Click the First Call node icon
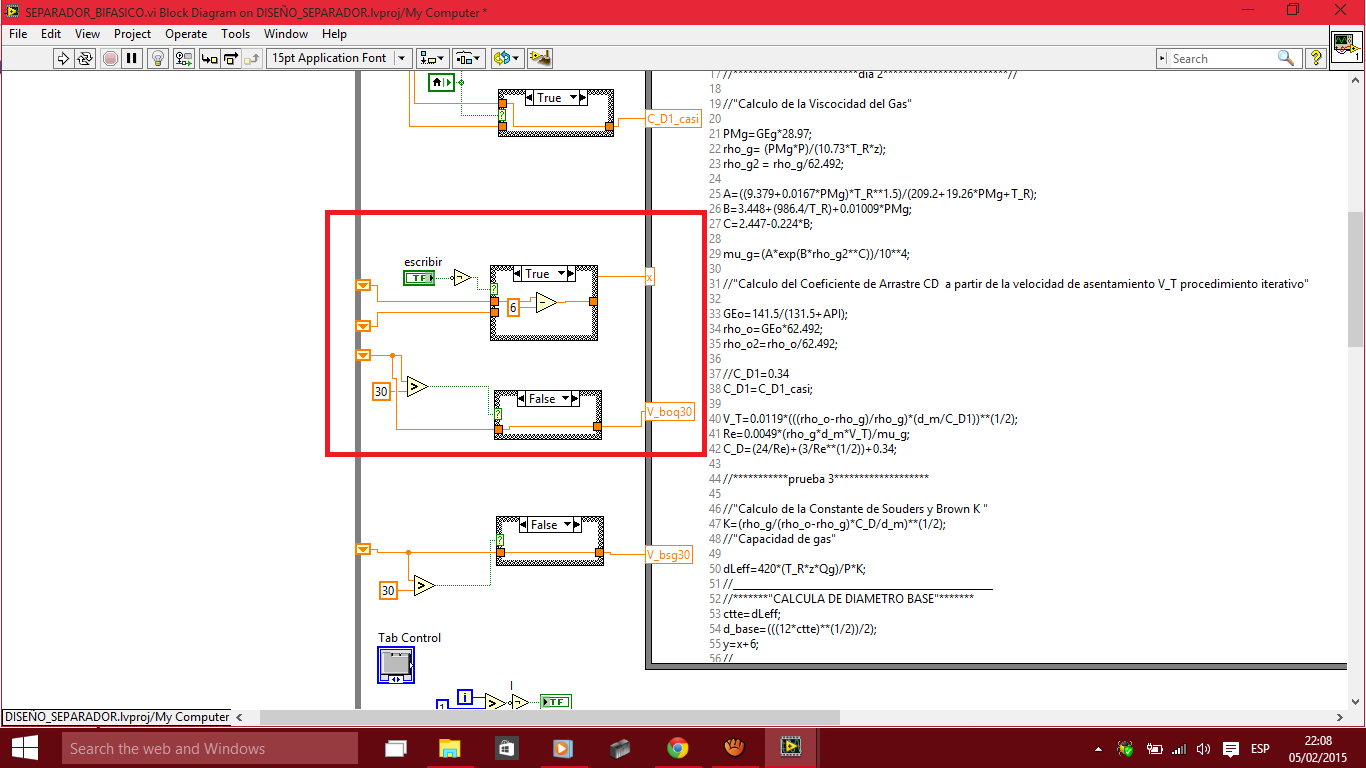Image resolution: width=1366 pixels, height=768 pixels. [441, 82]
